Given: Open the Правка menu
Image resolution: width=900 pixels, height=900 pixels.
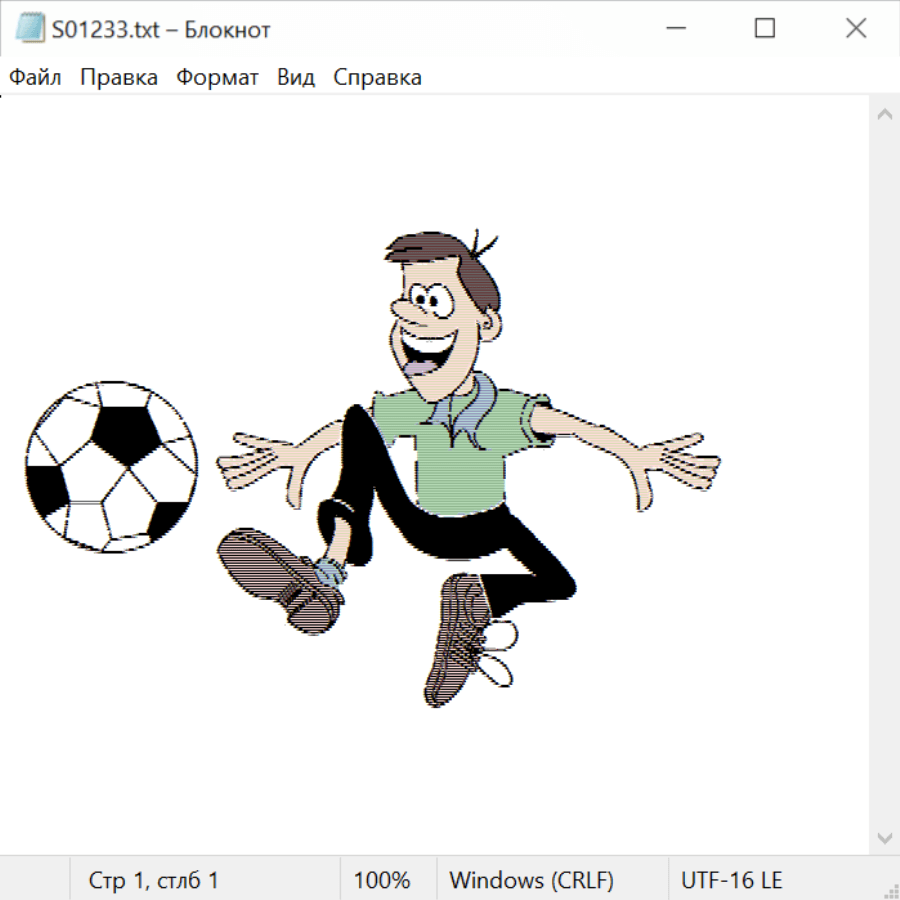Looking at the screenshot, I should (119, 78).
